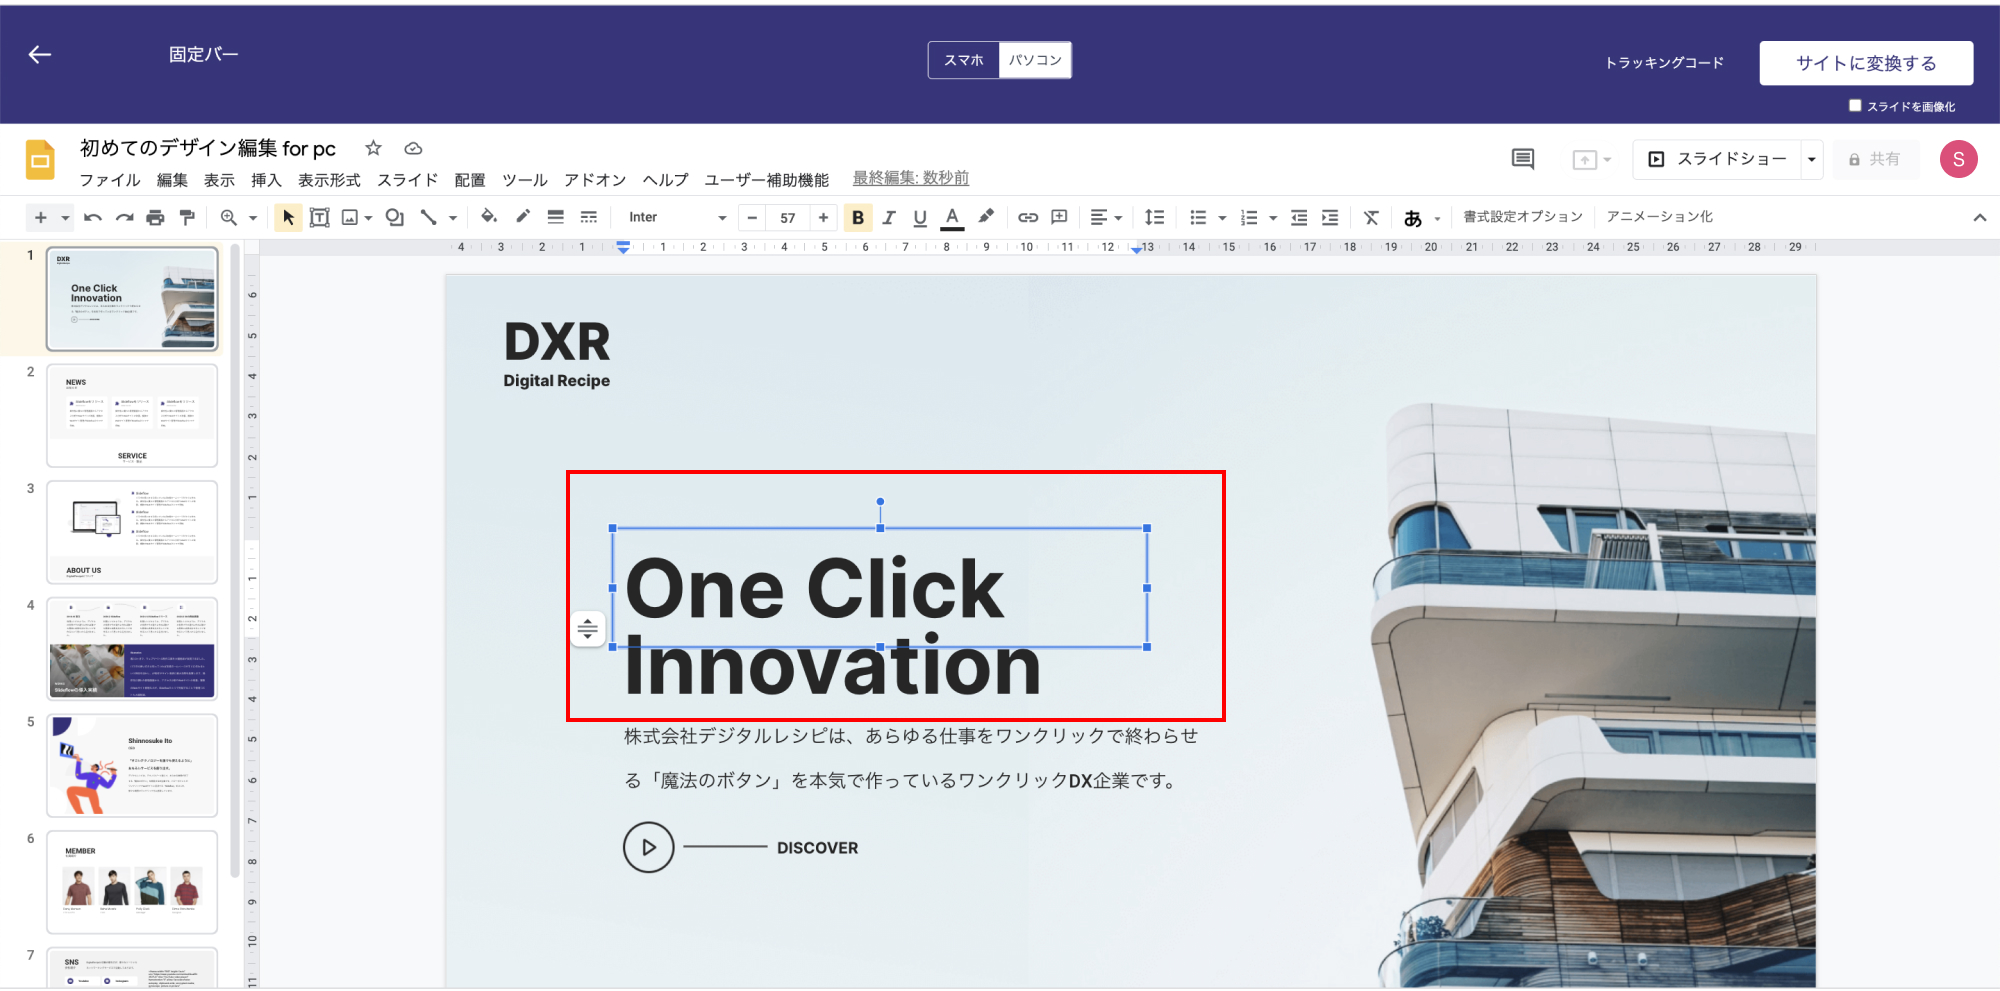Collapse the toolbar with chevron arrow
This screenshot has width=2000, height=991.
1979,217
